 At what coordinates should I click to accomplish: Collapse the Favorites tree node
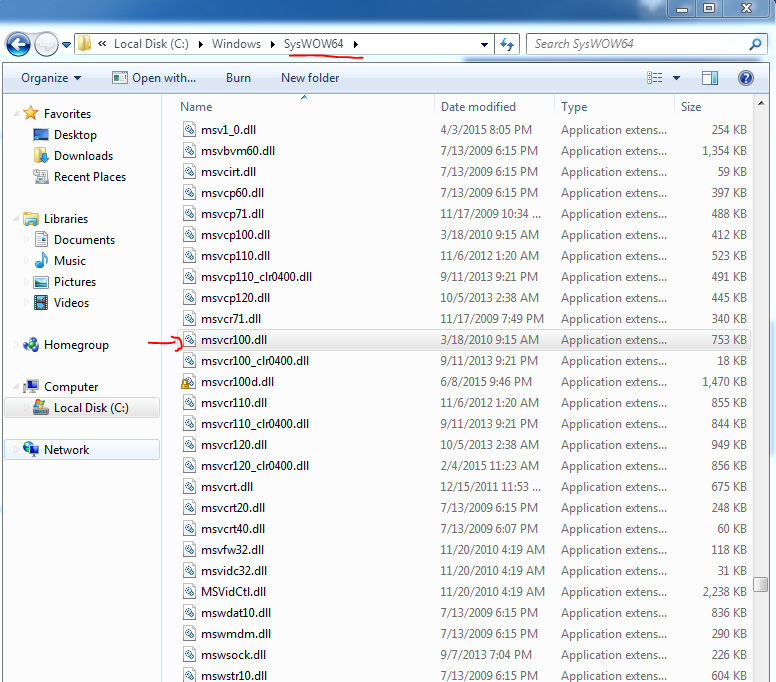pyautogui.click(x=16, y=113)
